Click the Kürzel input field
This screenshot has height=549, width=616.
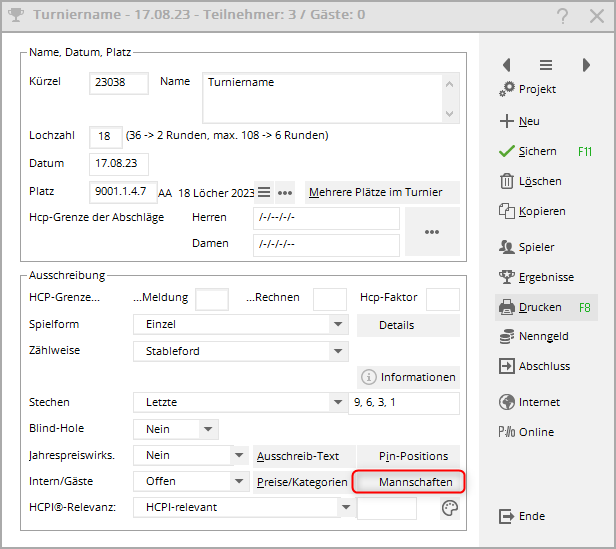click(x=118, y=83)
